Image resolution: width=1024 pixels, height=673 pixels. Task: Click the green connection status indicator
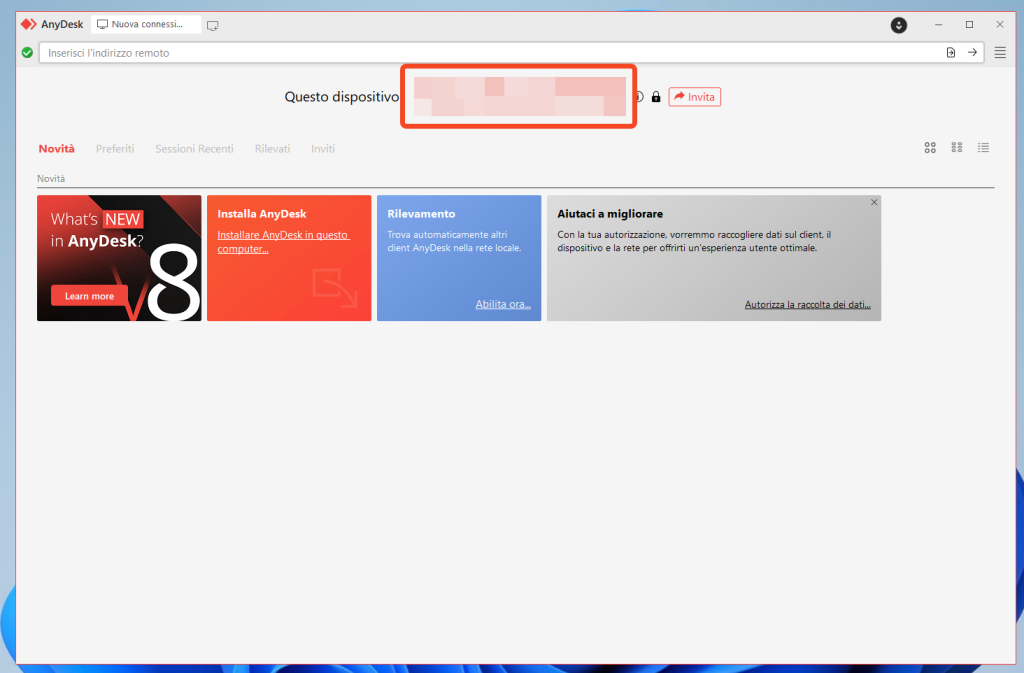click(x=27, y=52)
